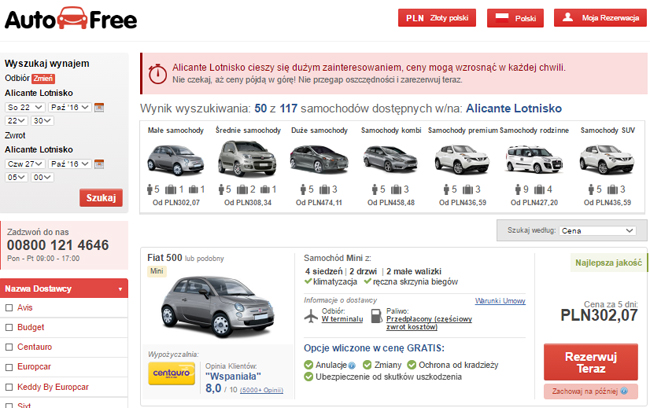Viewport: 650px width, 408px height.
Task: Collapse the Nazwa Dostawcy filter section
Action: tap(121, 289)
